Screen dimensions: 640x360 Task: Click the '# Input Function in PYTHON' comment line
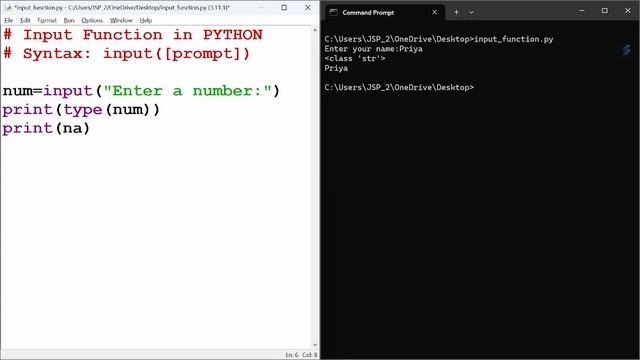[133, 35]
